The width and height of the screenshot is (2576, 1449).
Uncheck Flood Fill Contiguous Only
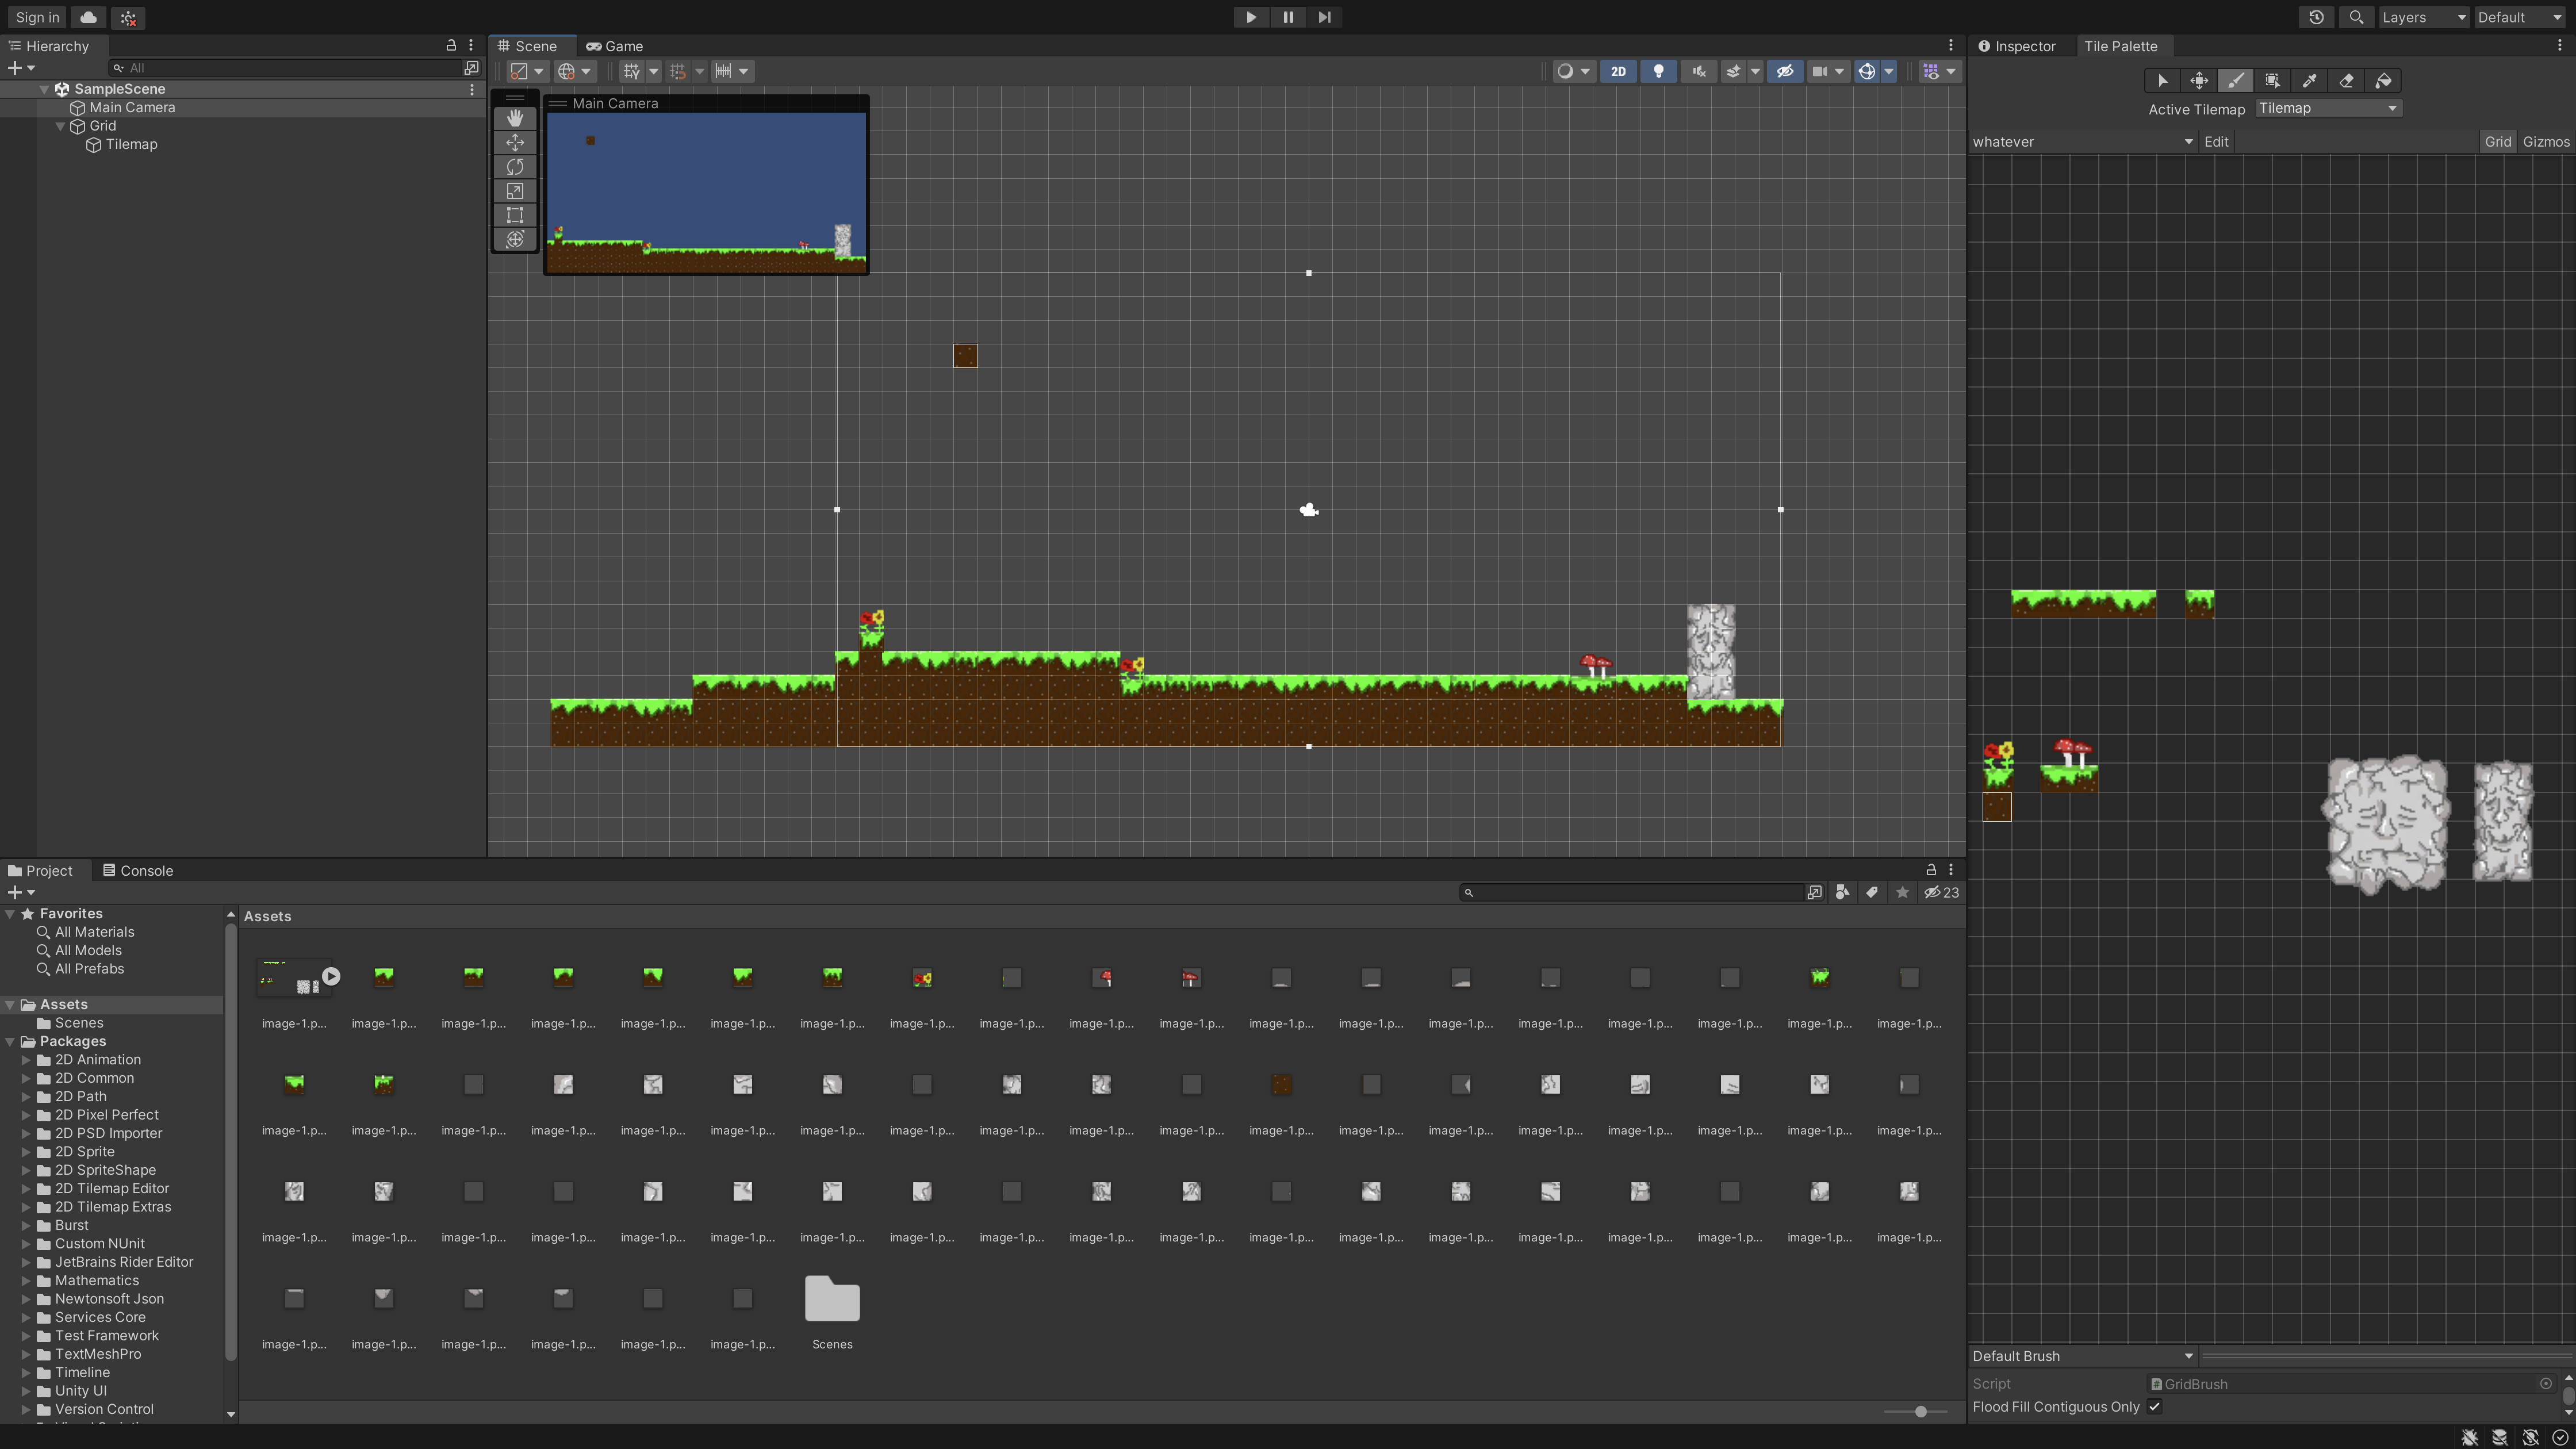coord(2154,1407)
